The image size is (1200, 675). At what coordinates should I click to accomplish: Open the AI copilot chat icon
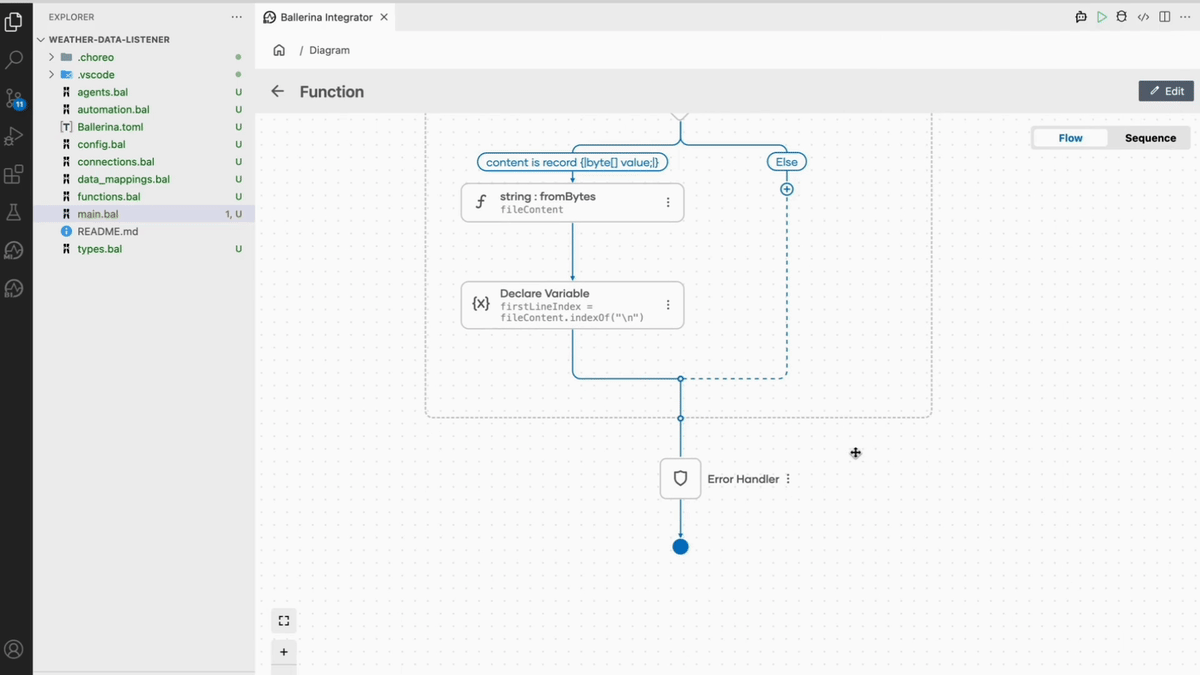click(1081, 17)
